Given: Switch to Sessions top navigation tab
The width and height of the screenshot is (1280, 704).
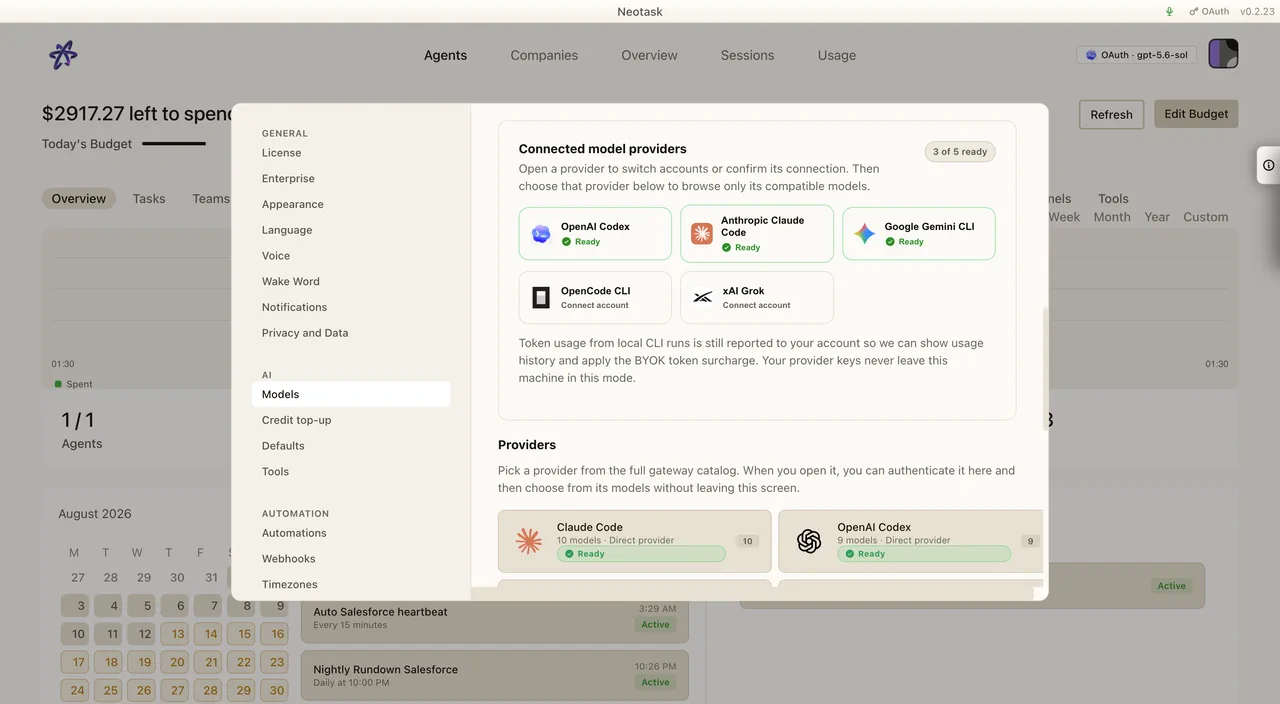Looking at the screenshot, I should click(x=747, y=55).
